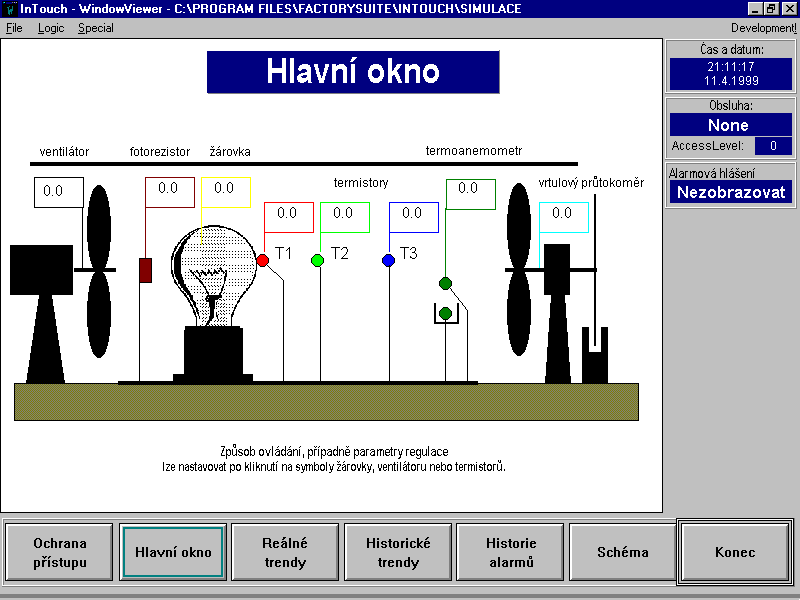This screenshot has width=800, height=600.
Task: Click the AccessLevel value field
Action: coord(773,146)
